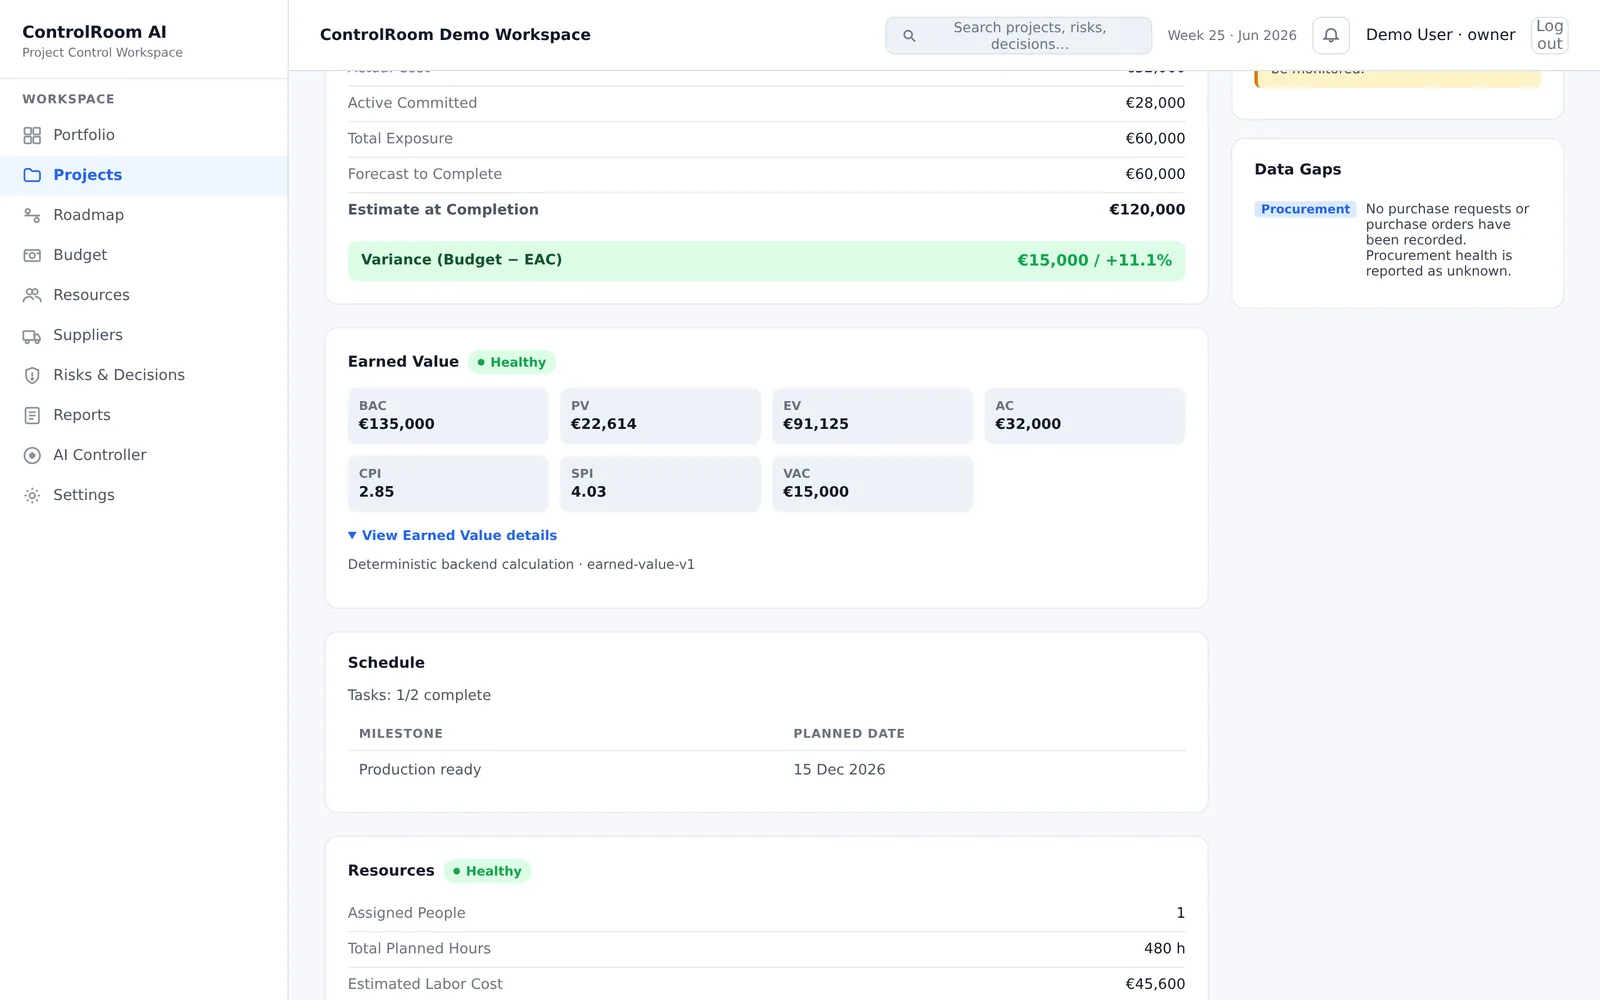Open Settings in the sidebar
This screenshot has width=1600, height=1000.
[x=144, y=495]
